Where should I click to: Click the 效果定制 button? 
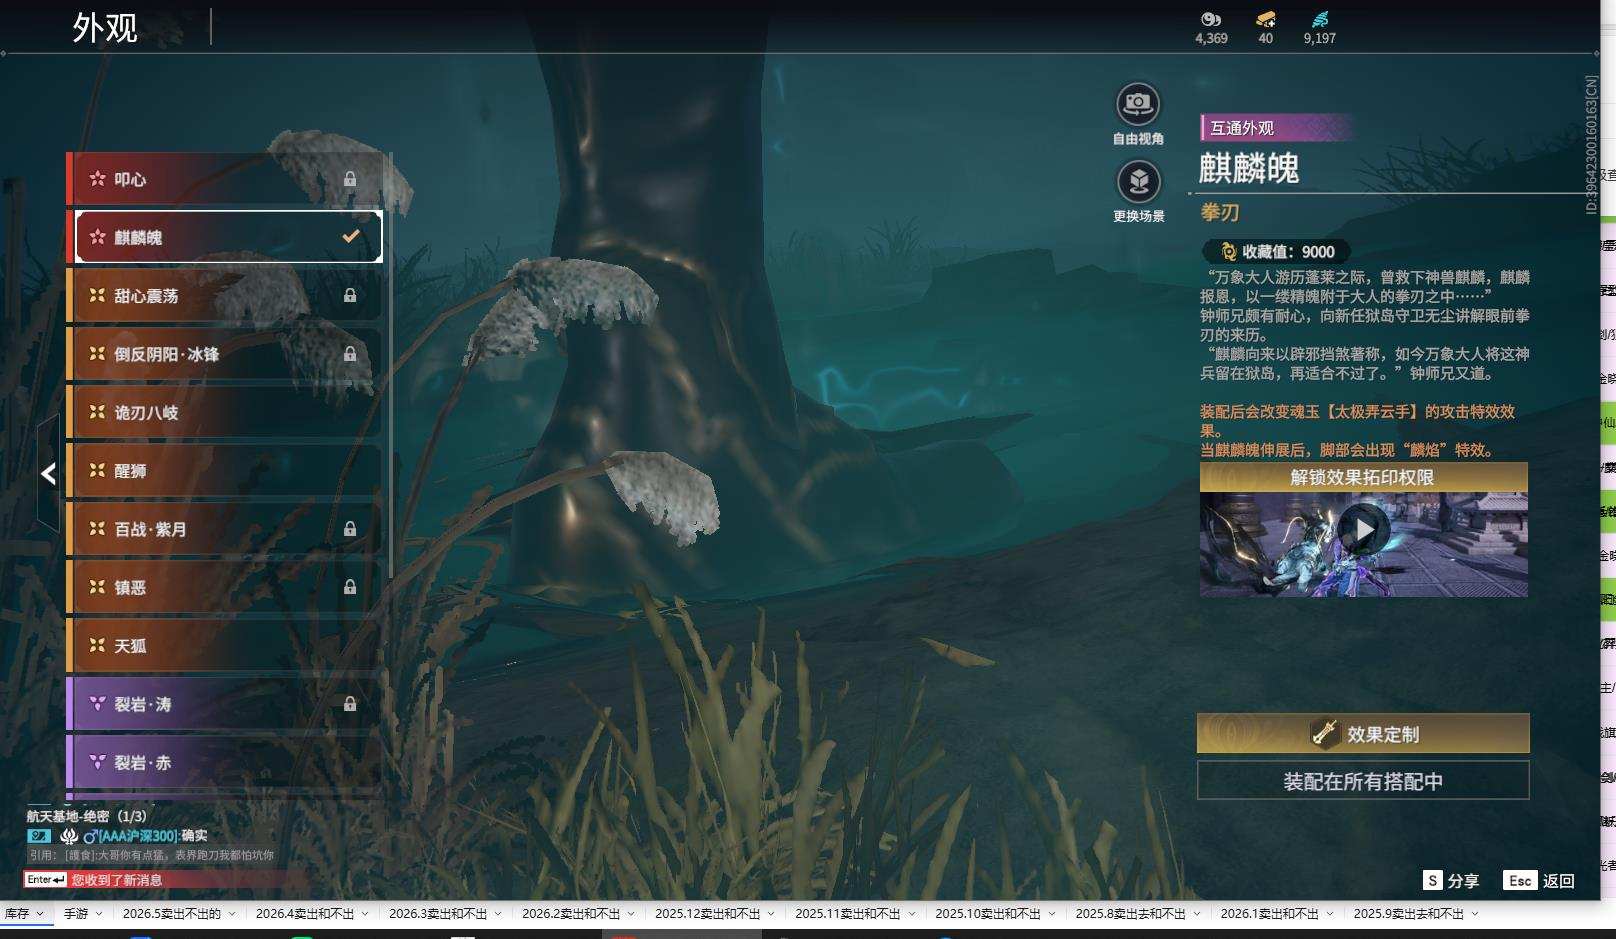(x=1363, y=733)
